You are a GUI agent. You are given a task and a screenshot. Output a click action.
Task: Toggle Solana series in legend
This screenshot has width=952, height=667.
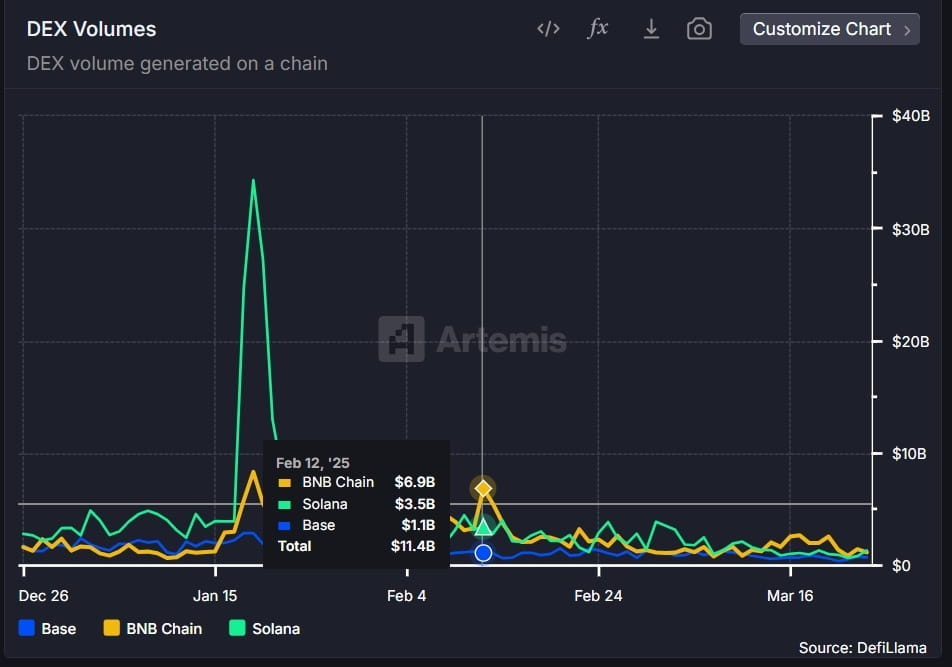point(264,628)
